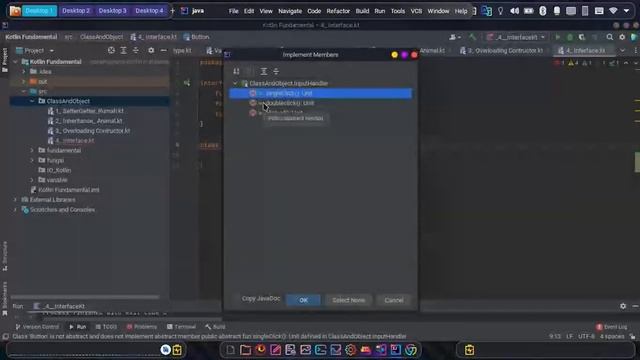Expand the fungsi package
640x360 pixels.
[x=32, y=160]
